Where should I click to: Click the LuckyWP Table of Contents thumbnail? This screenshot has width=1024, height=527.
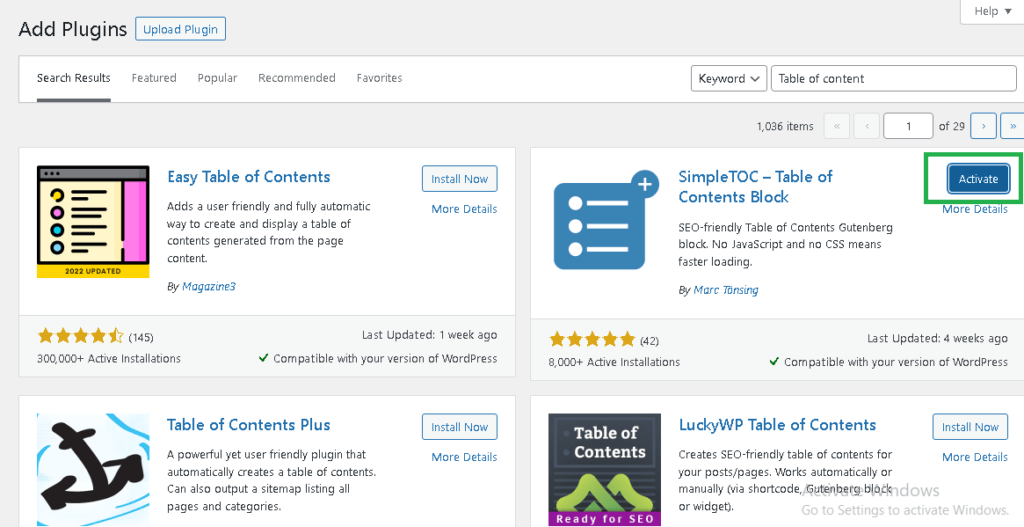(604, 470)
